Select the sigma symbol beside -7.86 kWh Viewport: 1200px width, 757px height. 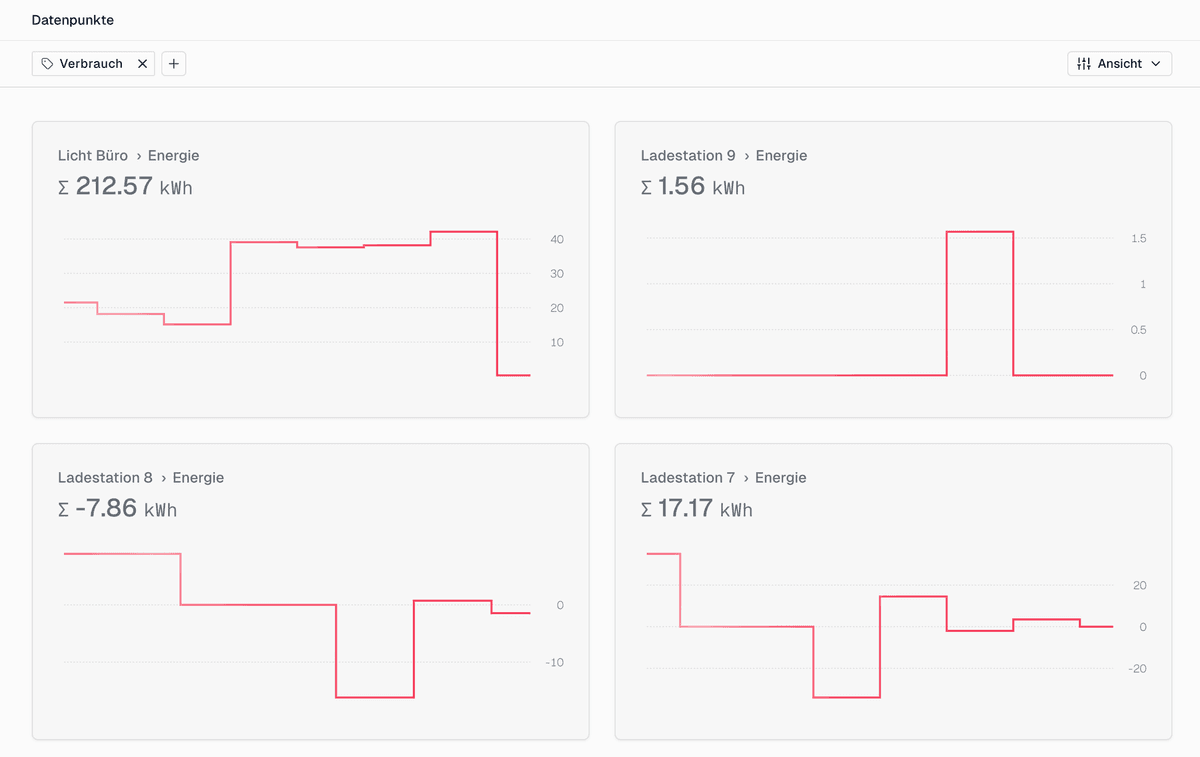[x=65, y=509]
